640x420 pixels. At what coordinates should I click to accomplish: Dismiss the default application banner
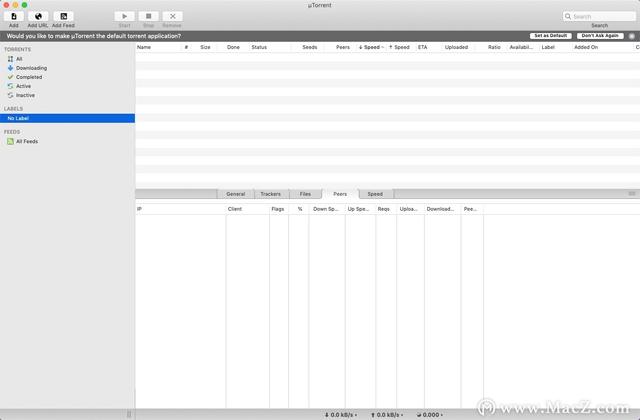pyautogui.click(x=632, y=36)
